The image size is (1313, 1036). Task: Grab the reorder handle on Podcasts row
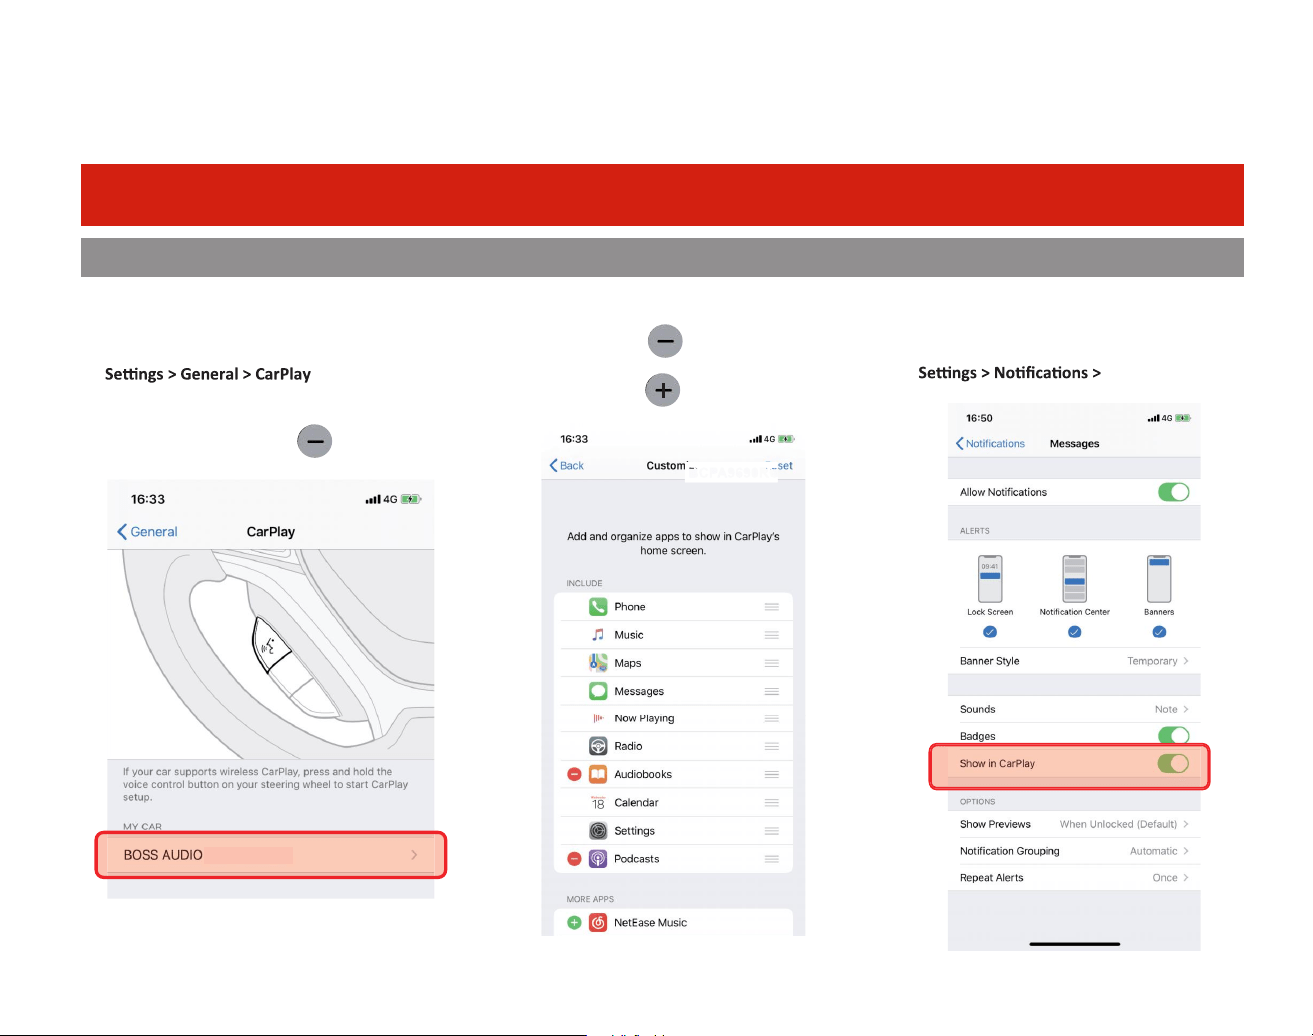tap(771, 859)
